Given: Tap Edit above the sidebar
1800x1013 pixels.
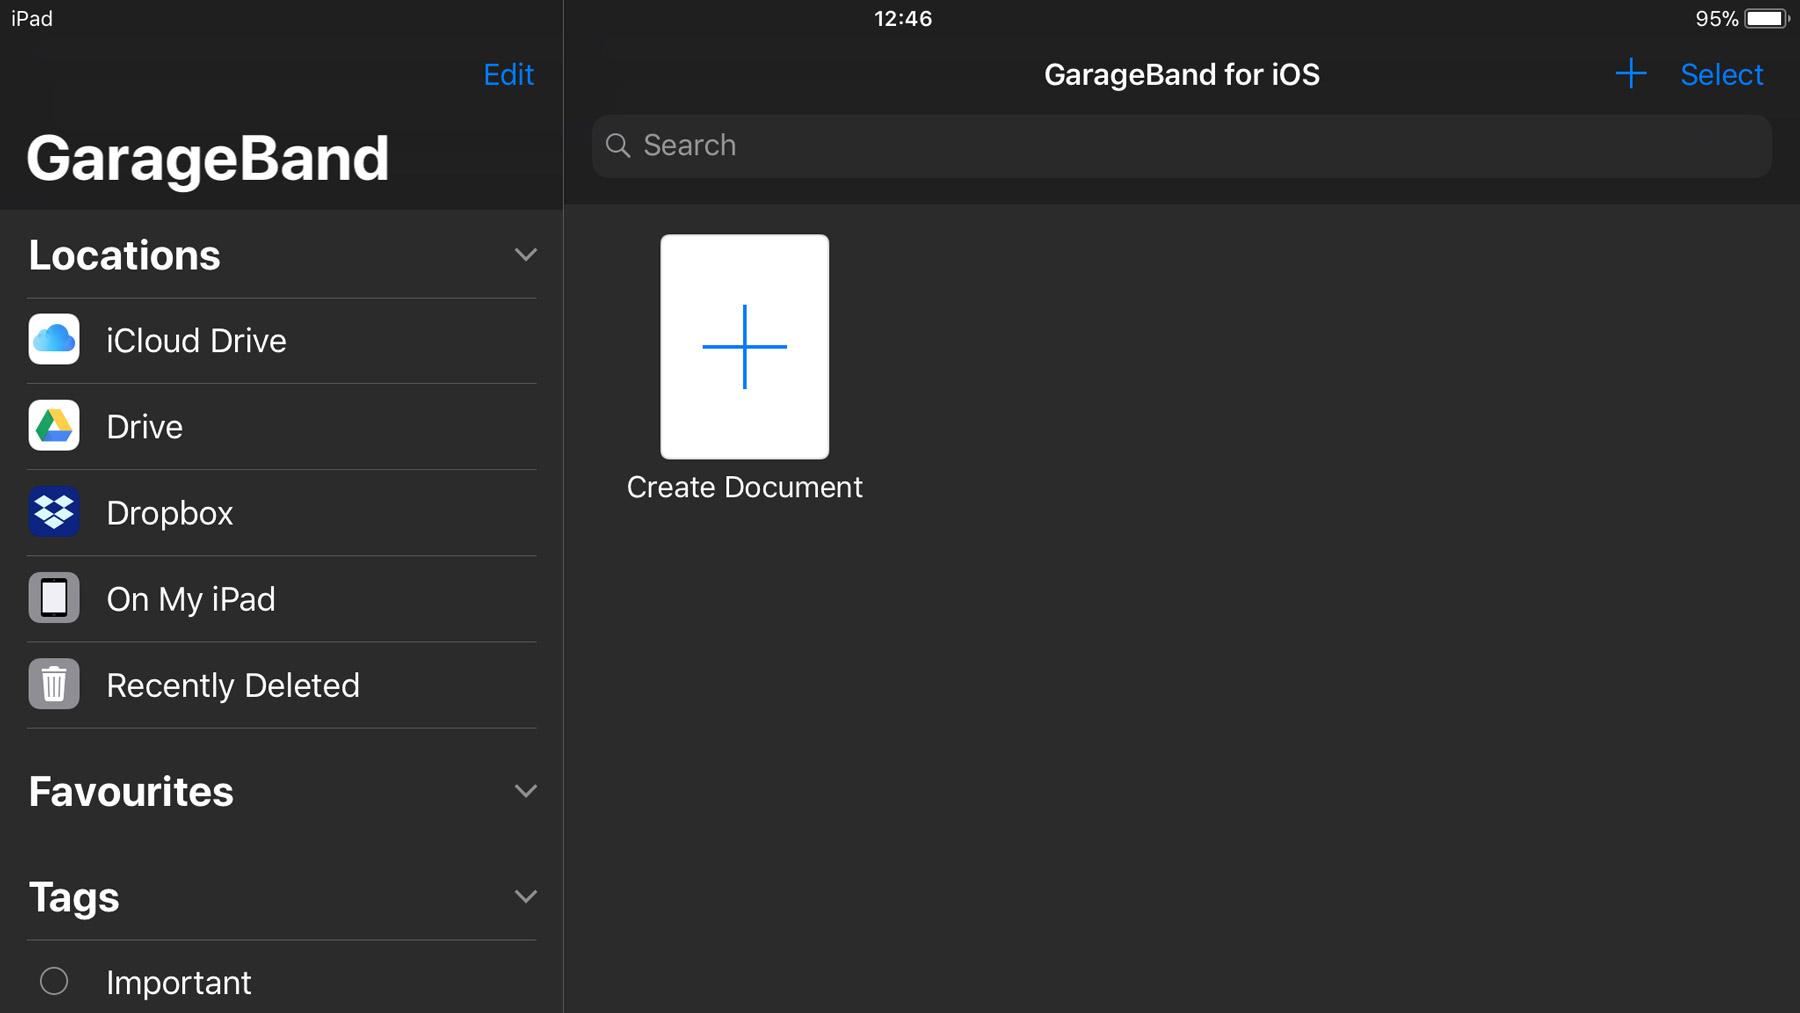Looking at the screenshot, I should point(508,74).
